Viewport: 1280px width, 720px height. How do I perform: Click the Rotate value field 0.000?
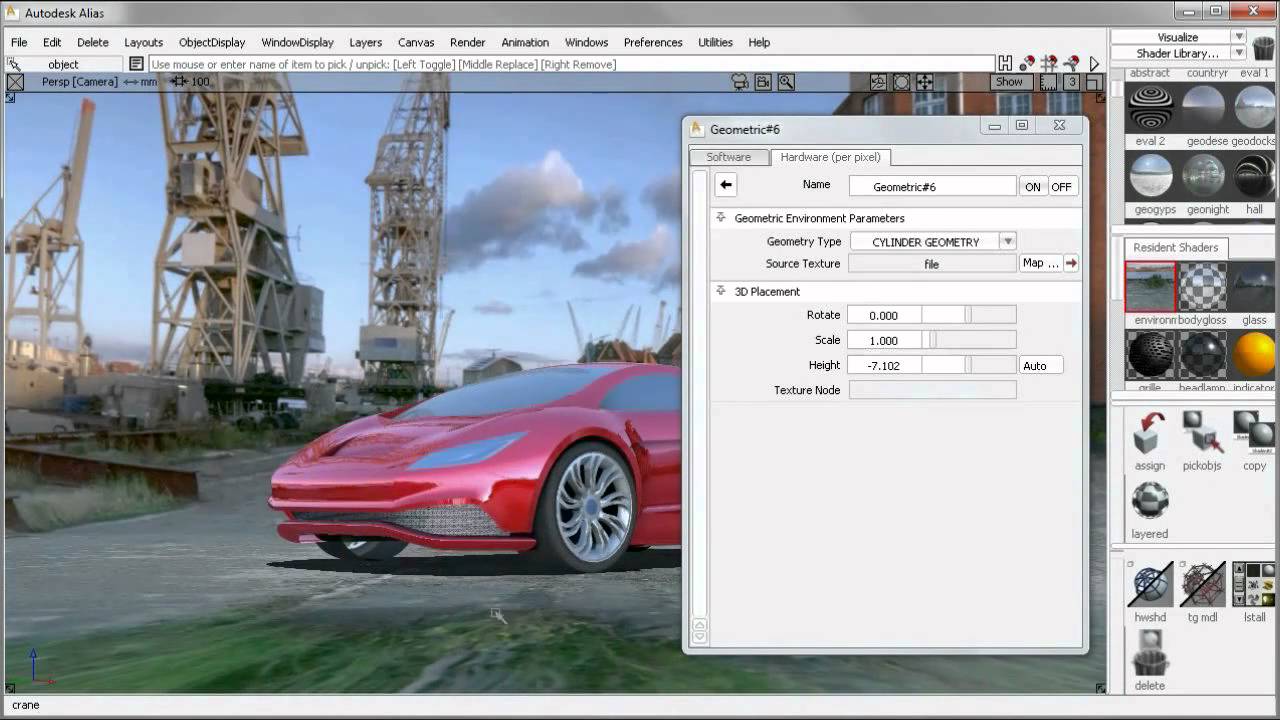883,314
